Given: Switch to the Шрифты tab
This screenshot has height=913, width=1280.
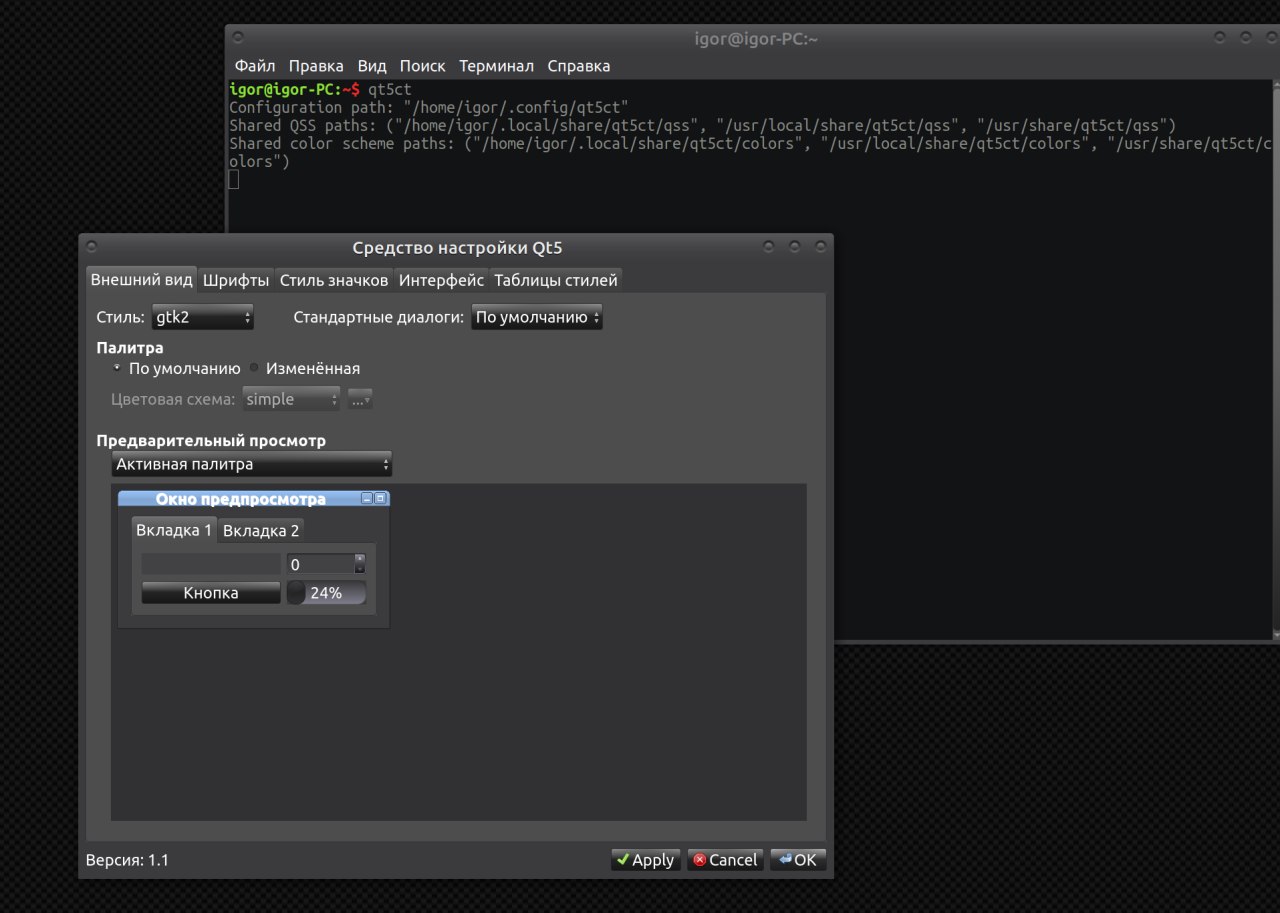Looking at the screenshot, I should (236, 281).
